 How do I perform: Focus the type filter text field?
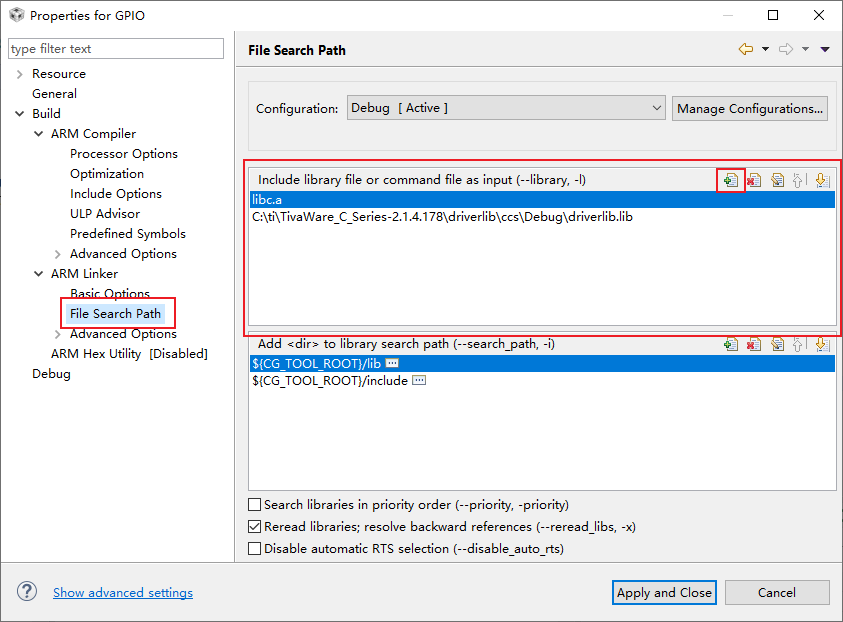pos(116,48)
